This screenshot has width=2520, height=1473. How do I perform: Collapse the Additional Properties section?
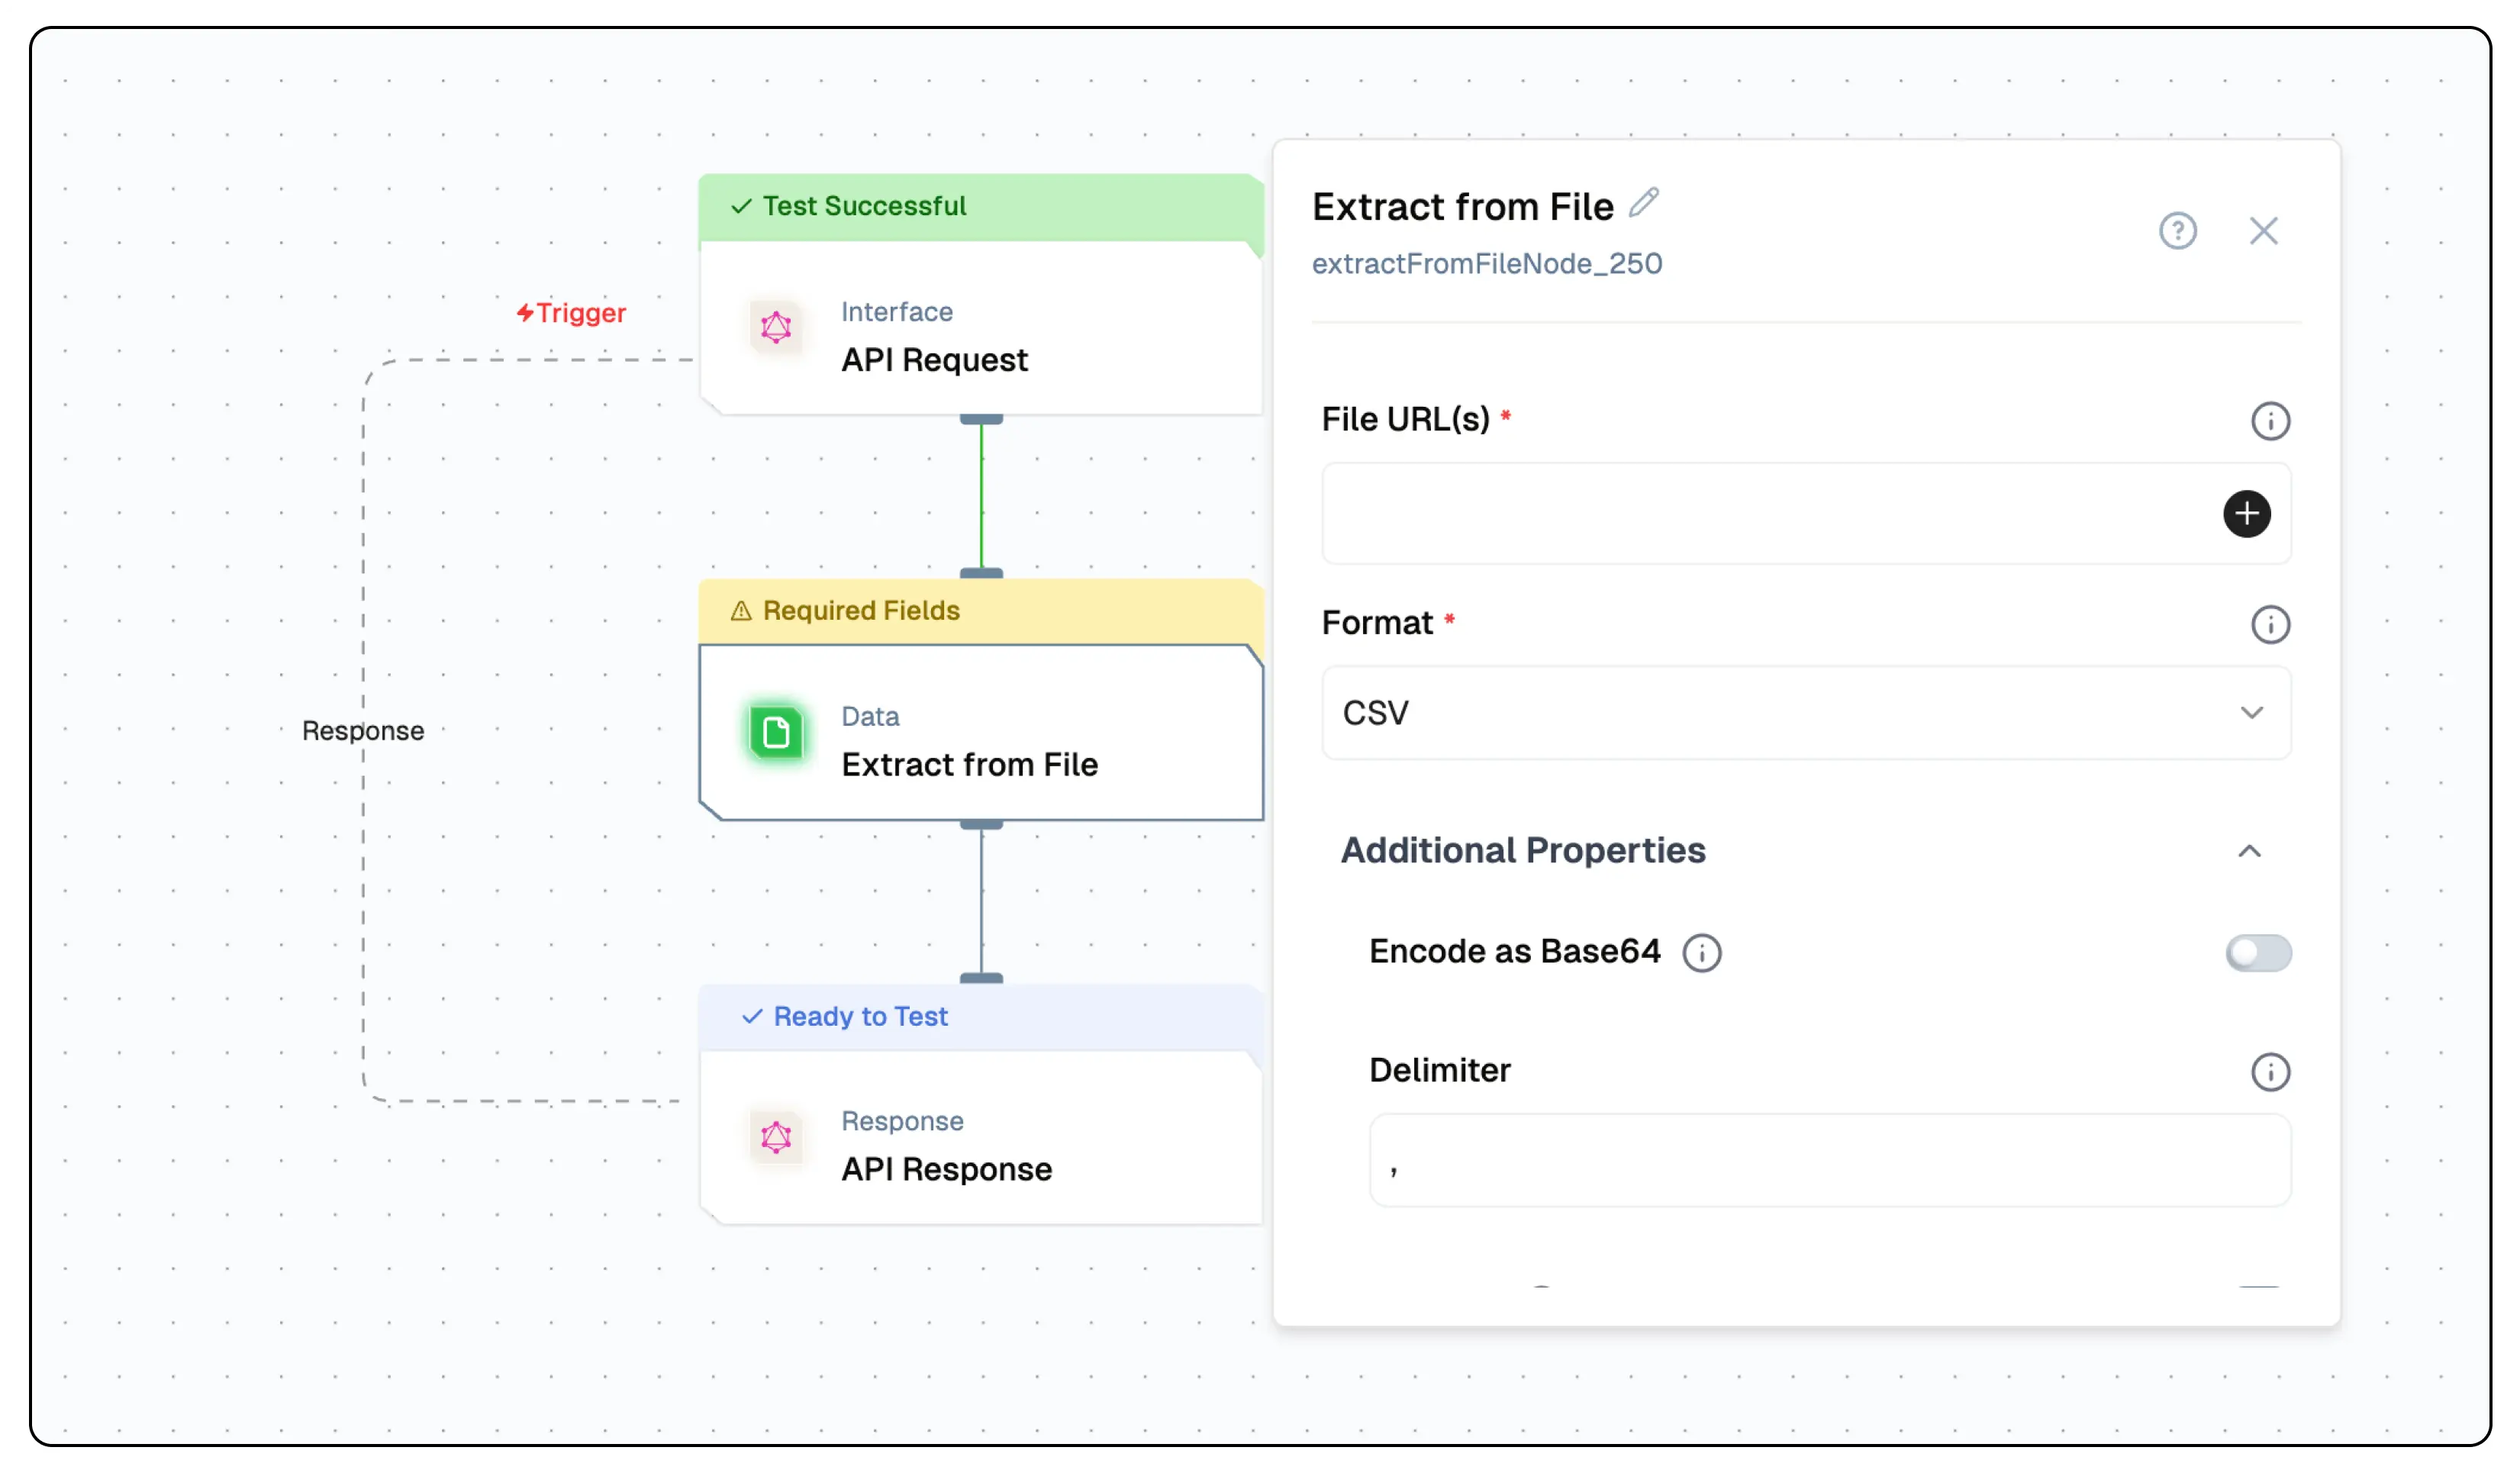coord(2248,851)
